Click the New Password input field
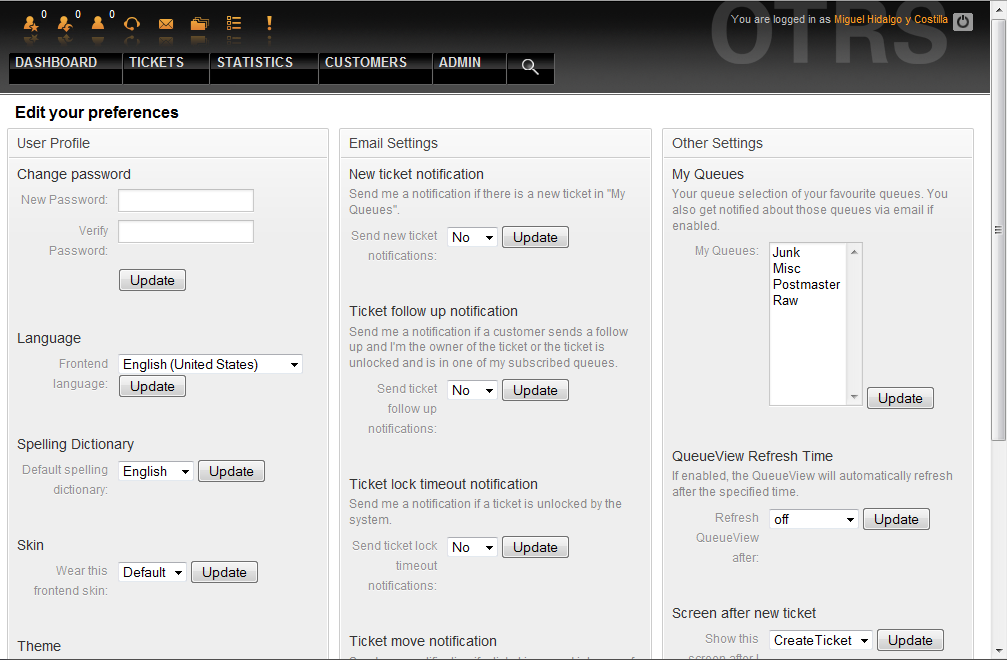This screenshot has height=660, width=1007. (186, 200)
